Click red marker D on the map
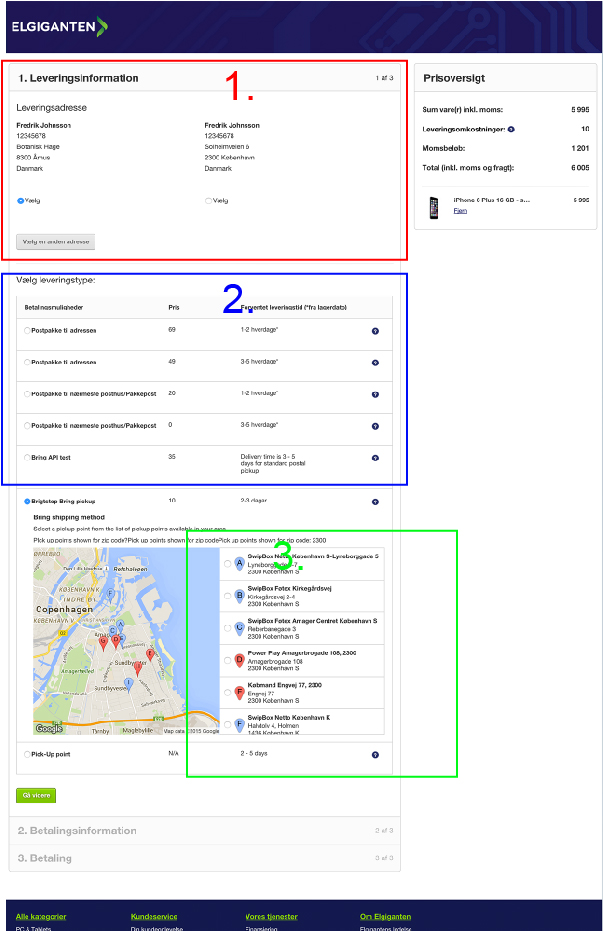The width and height of the screenshot is (603, 931). [116, 642]
